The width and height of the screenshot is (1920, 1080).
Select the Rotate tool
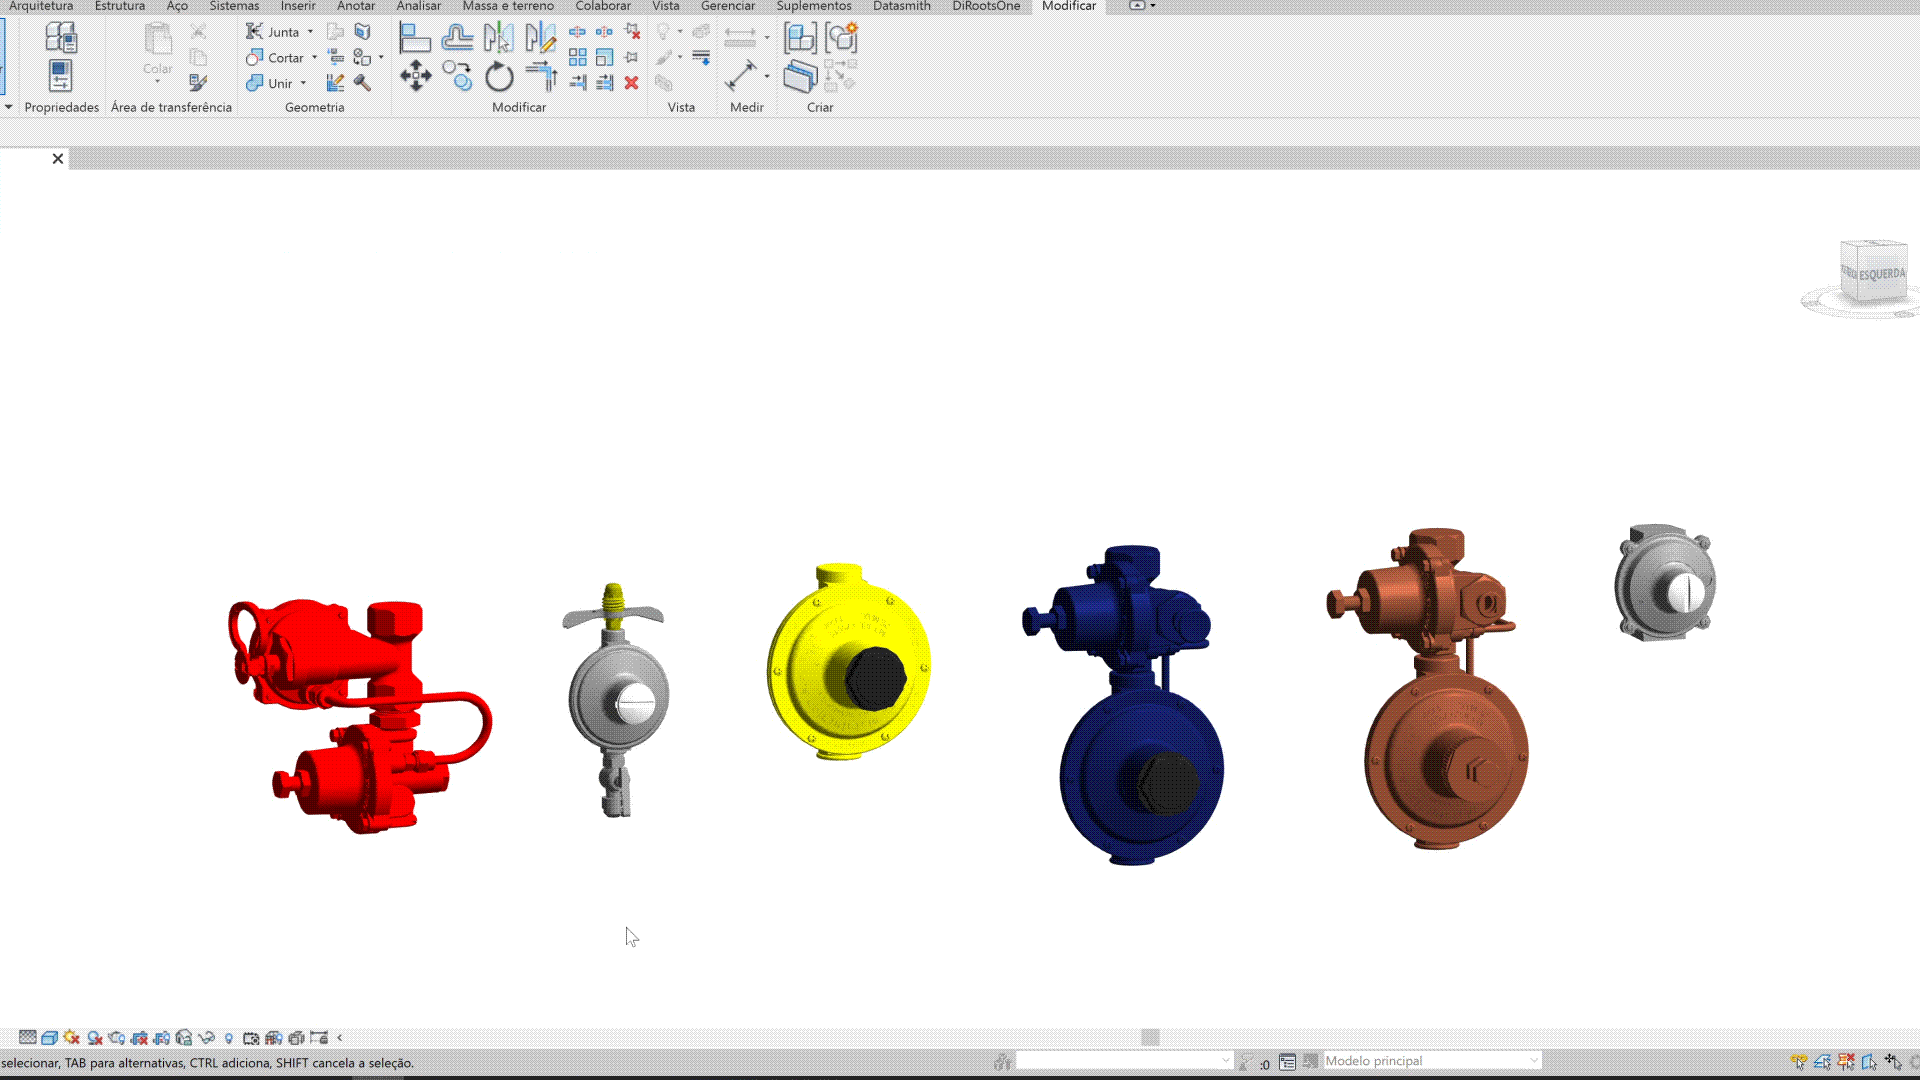point(499,77)
